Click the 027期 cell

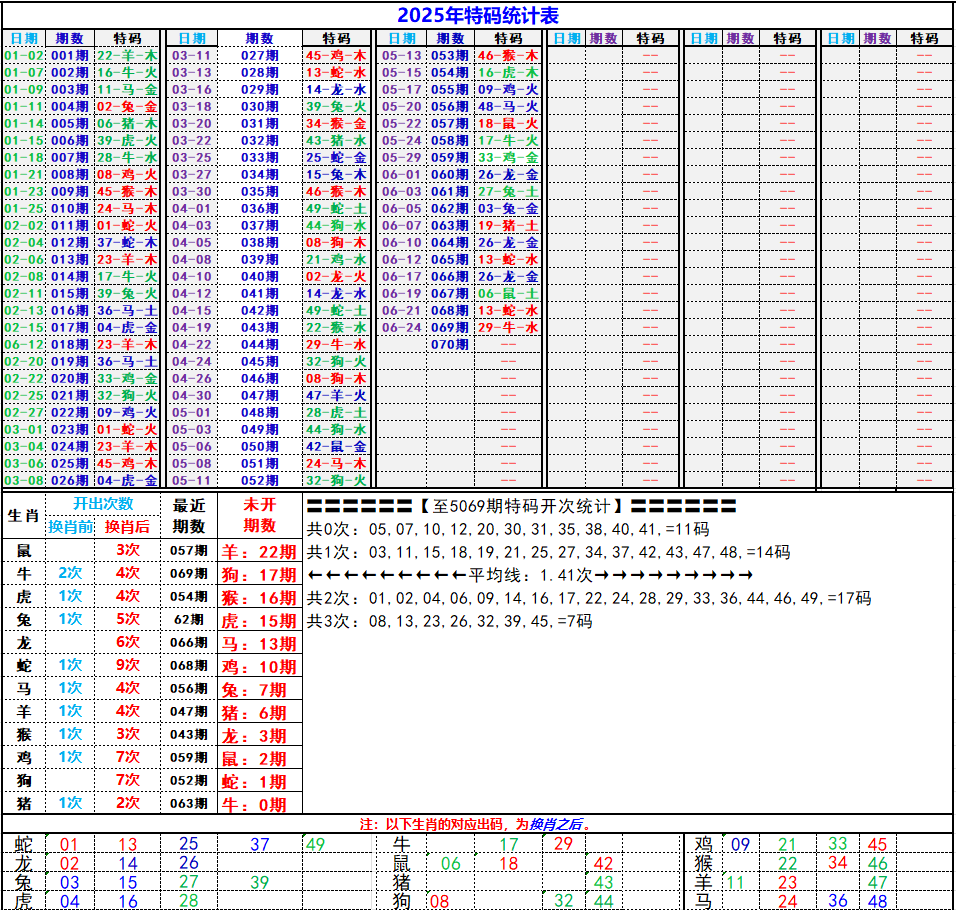click(x=259, y=56)
